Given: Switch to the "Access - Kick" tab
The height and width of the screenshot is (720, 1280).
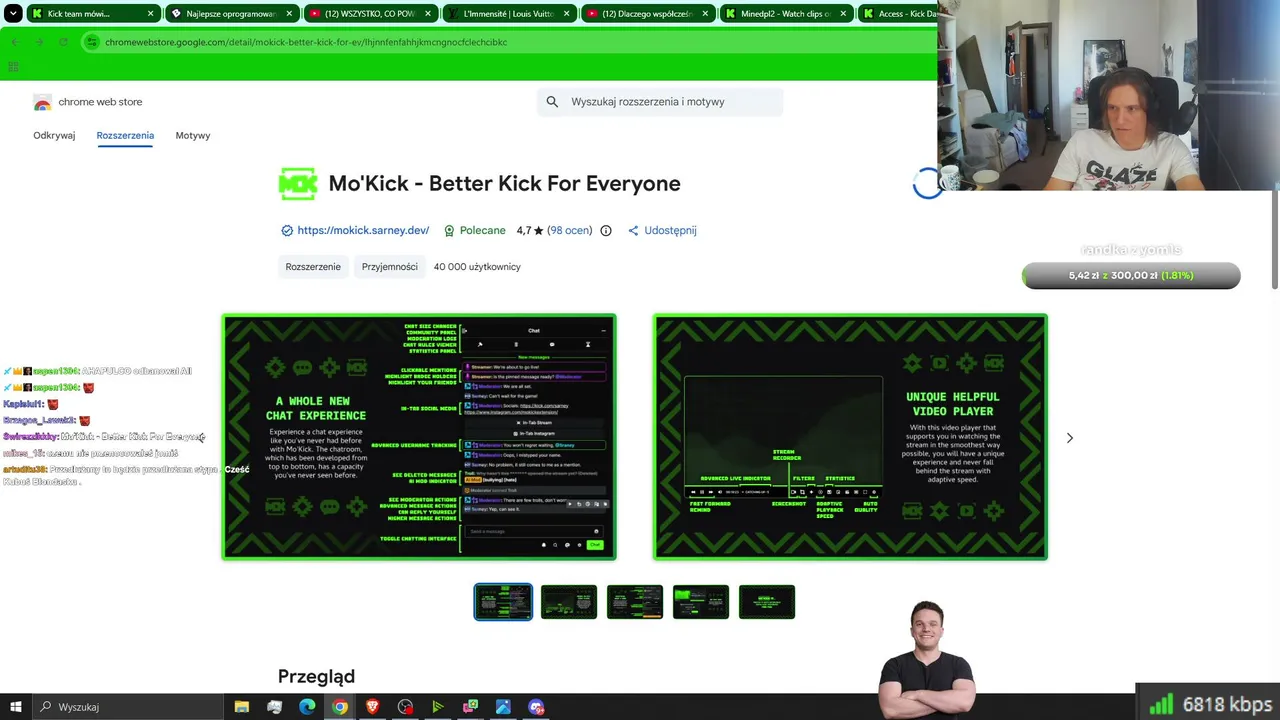Looking at the screenshot, I should (x=898, y=14).
